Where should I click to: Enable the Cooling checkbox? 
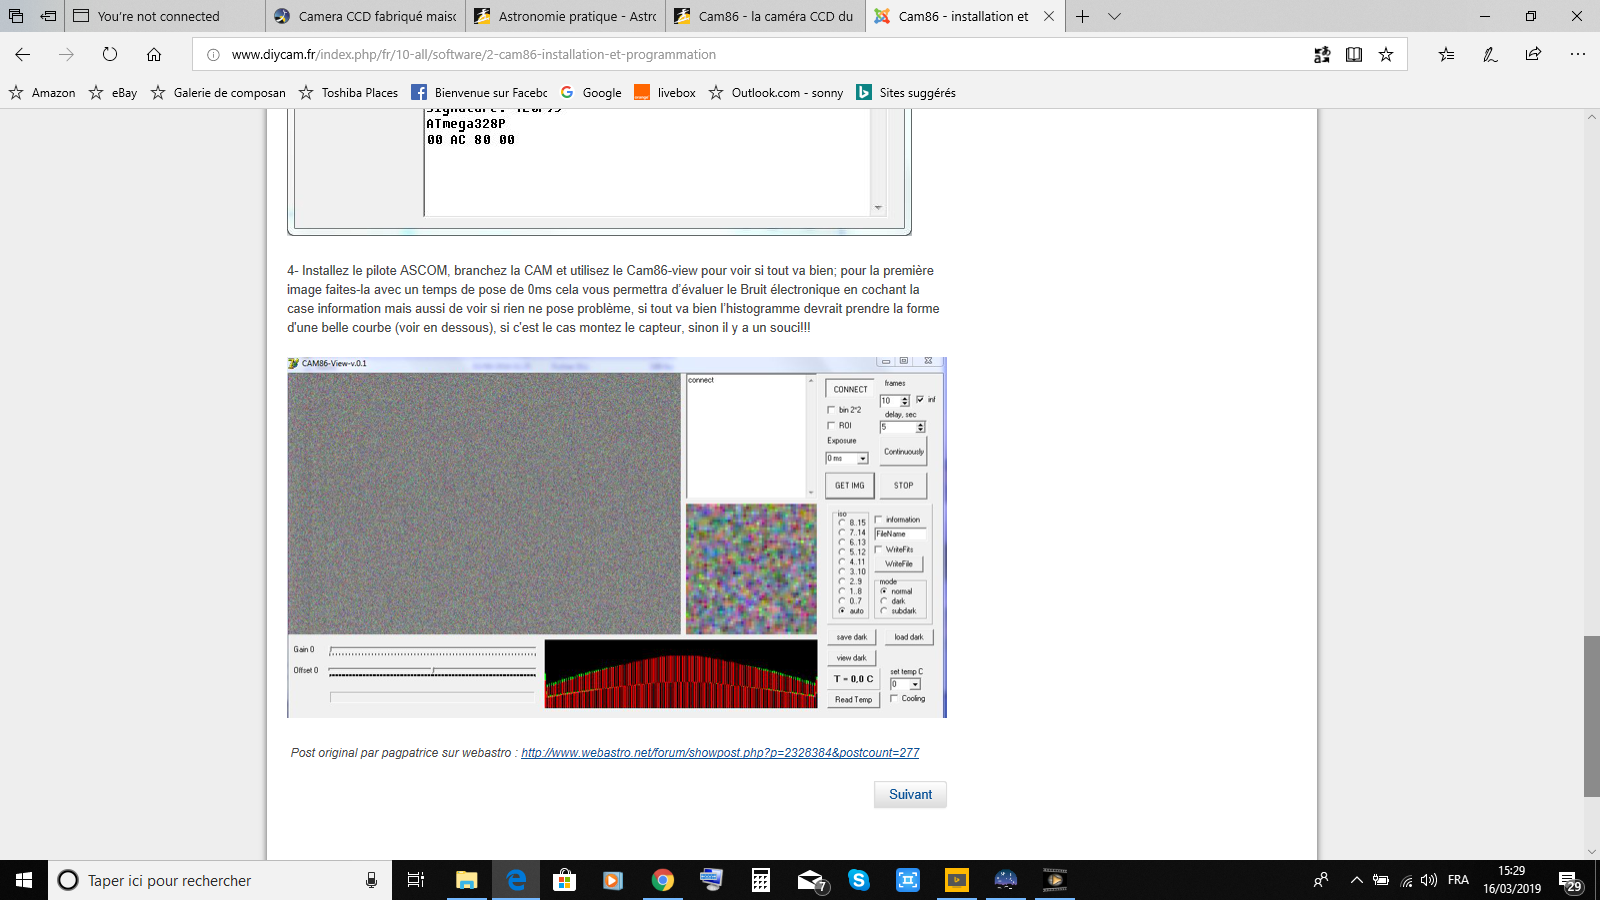(894, 699)
